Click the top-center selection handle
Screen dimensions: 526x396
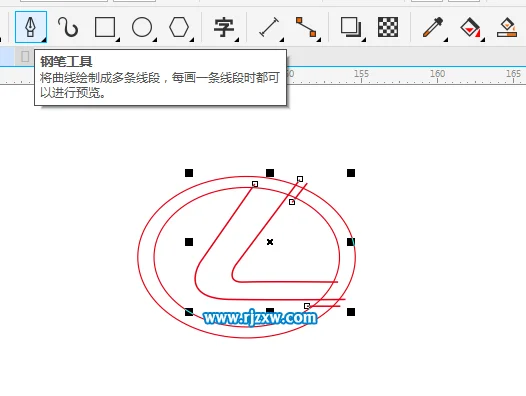[x=270, y=173]
